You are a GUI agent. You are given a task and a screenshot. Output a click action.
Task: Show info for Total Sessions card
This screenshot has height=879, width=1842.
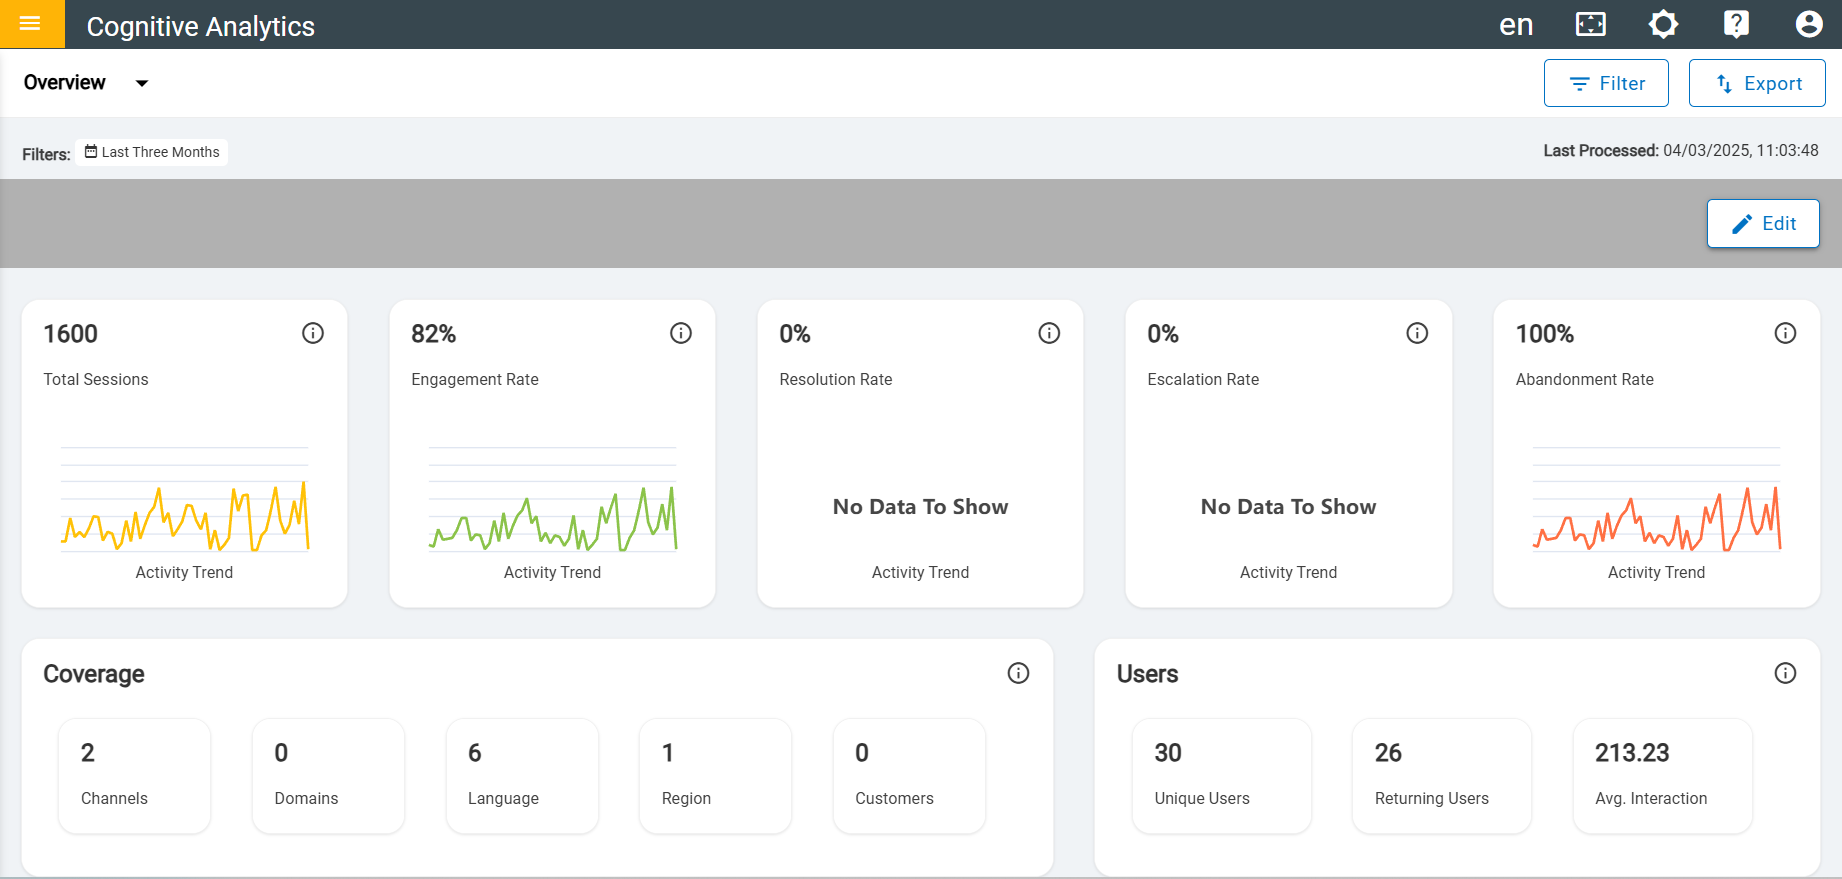point(313,333)
